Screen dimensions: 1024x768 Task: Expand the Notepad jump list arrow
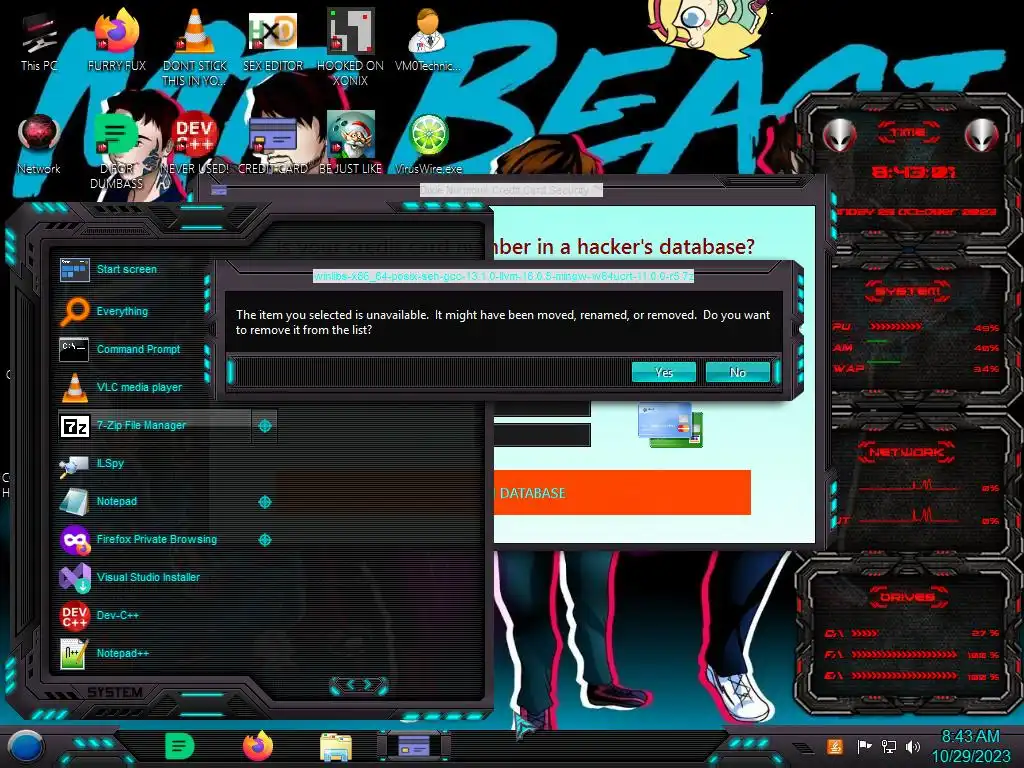coord(264,502)
